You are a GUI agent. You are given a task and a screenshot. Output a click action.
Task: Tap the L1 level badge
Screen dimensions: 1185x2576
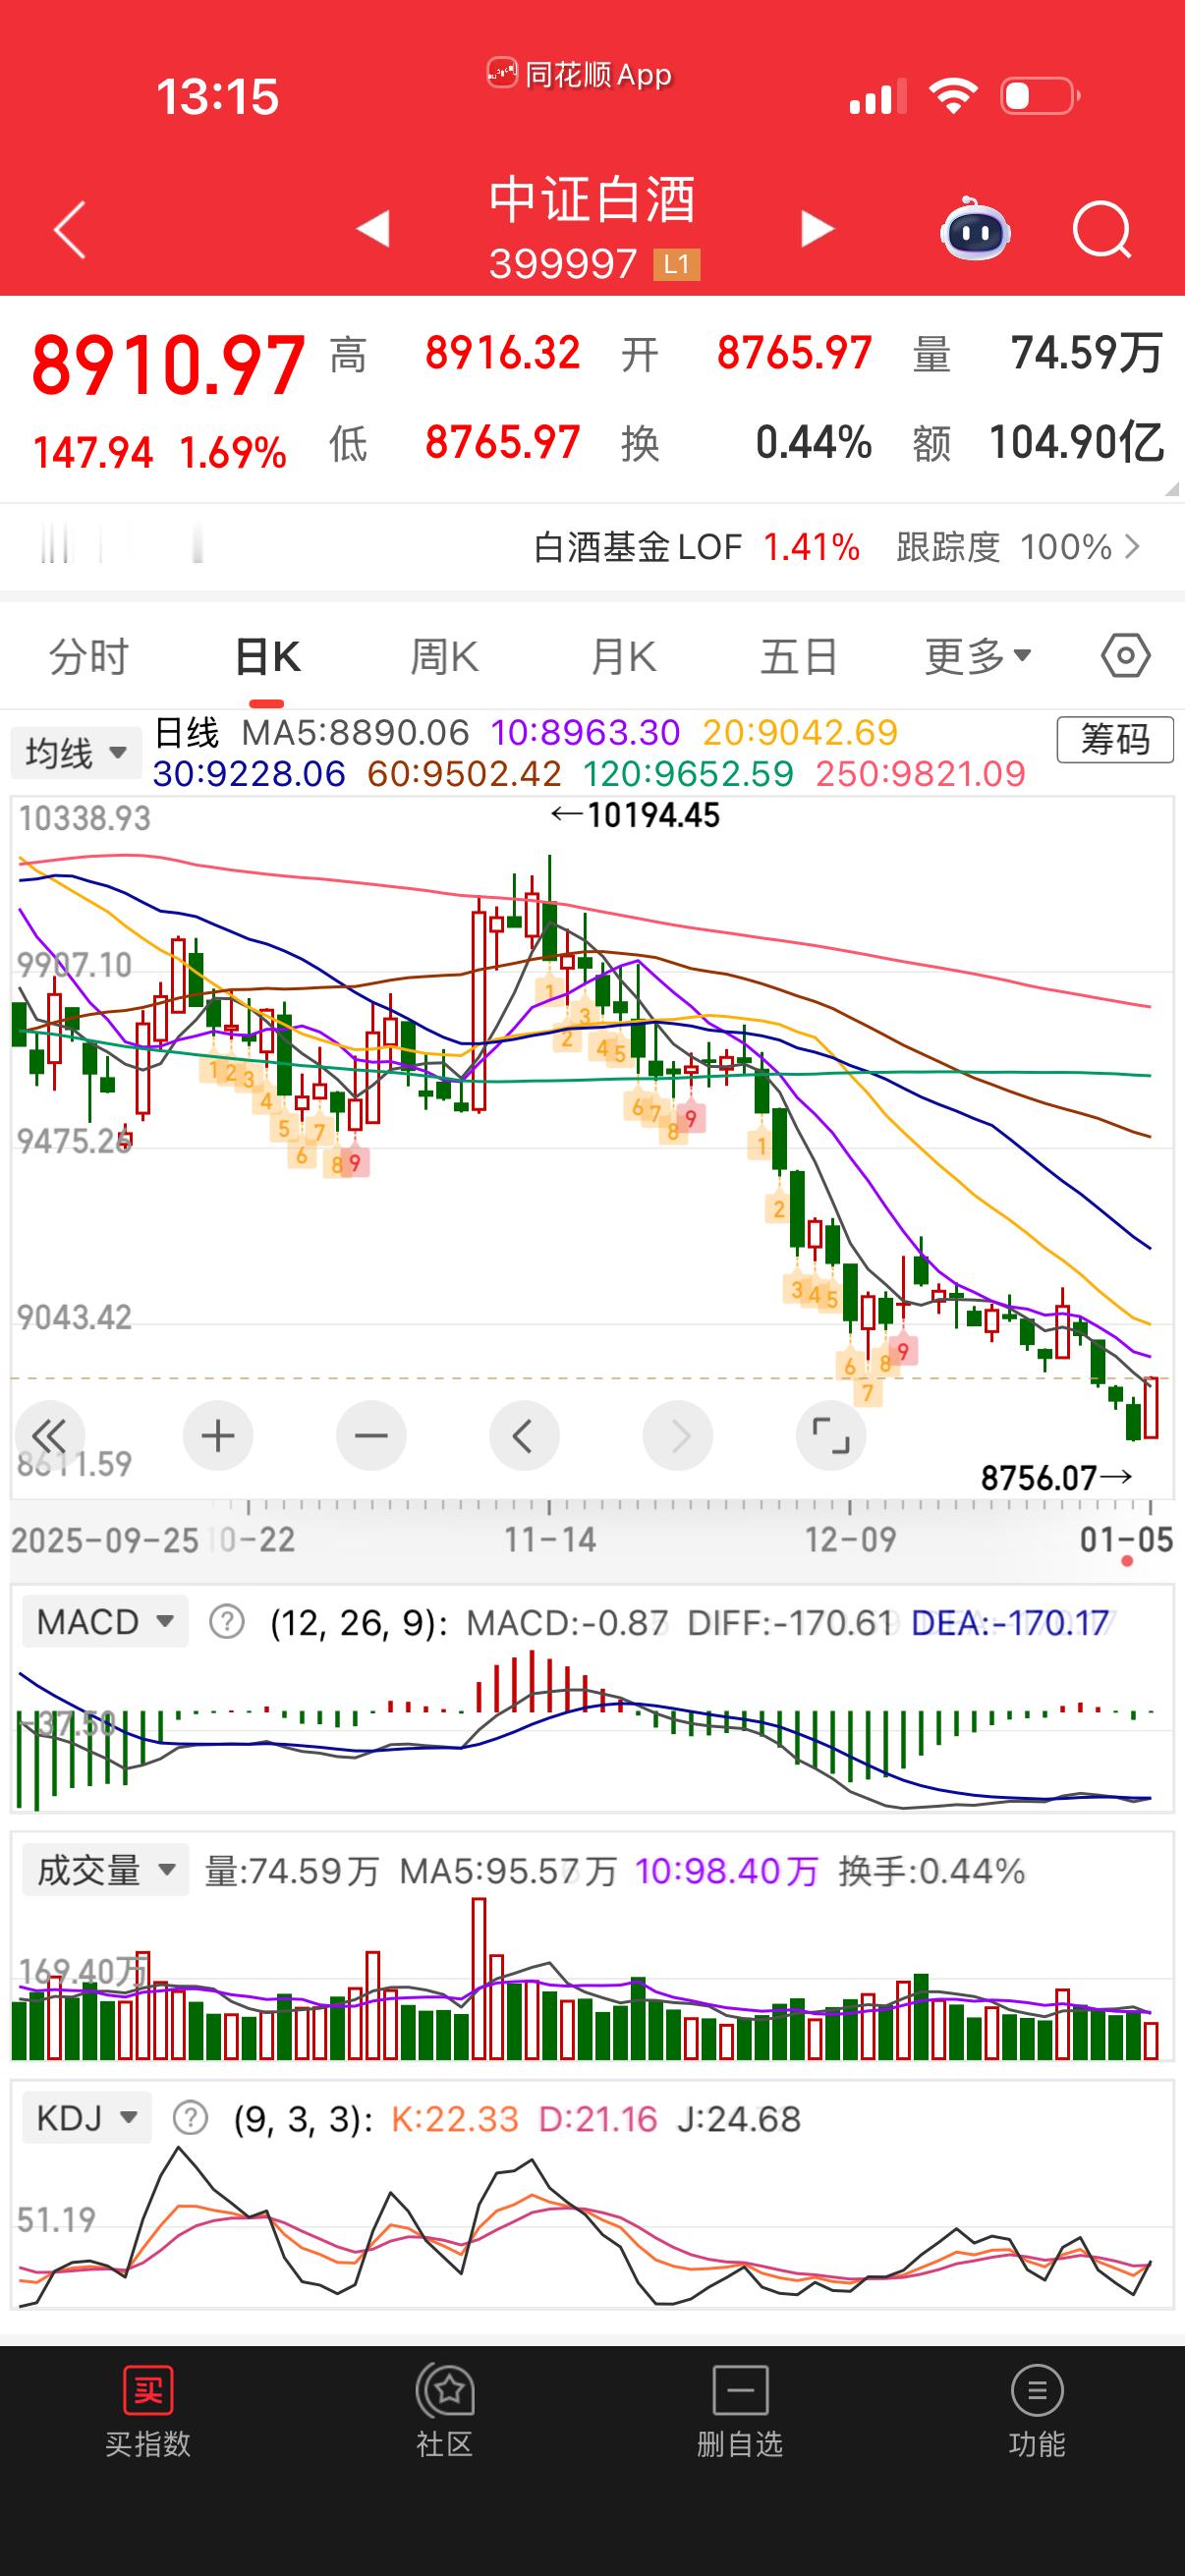(x=677, y=264)
